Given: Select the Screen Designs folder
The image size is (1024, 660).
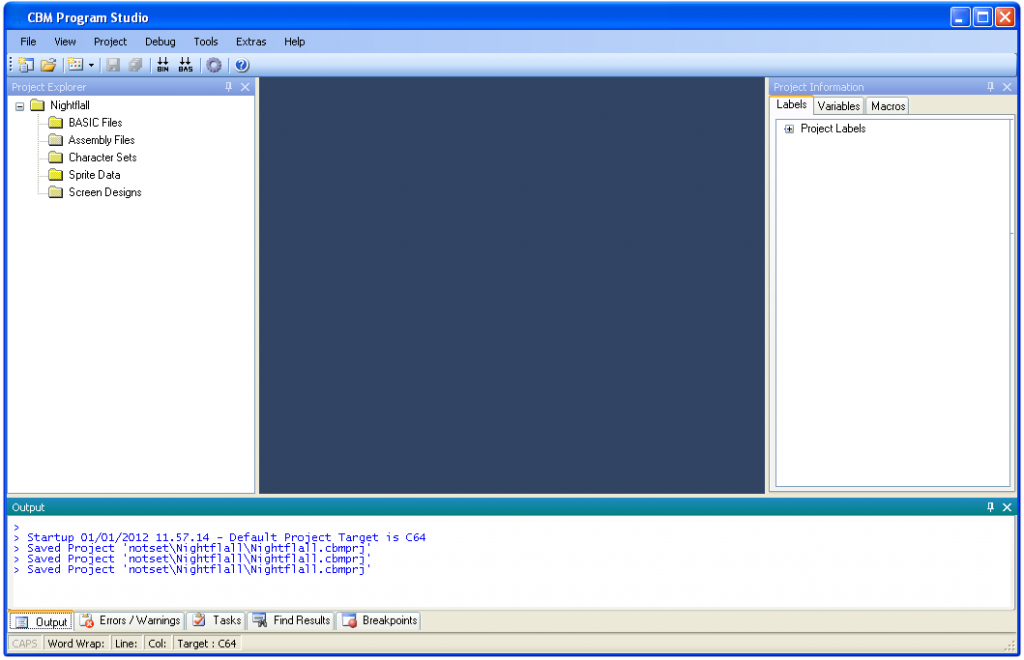Looking at the screenshot, I should tap(104, 193).
